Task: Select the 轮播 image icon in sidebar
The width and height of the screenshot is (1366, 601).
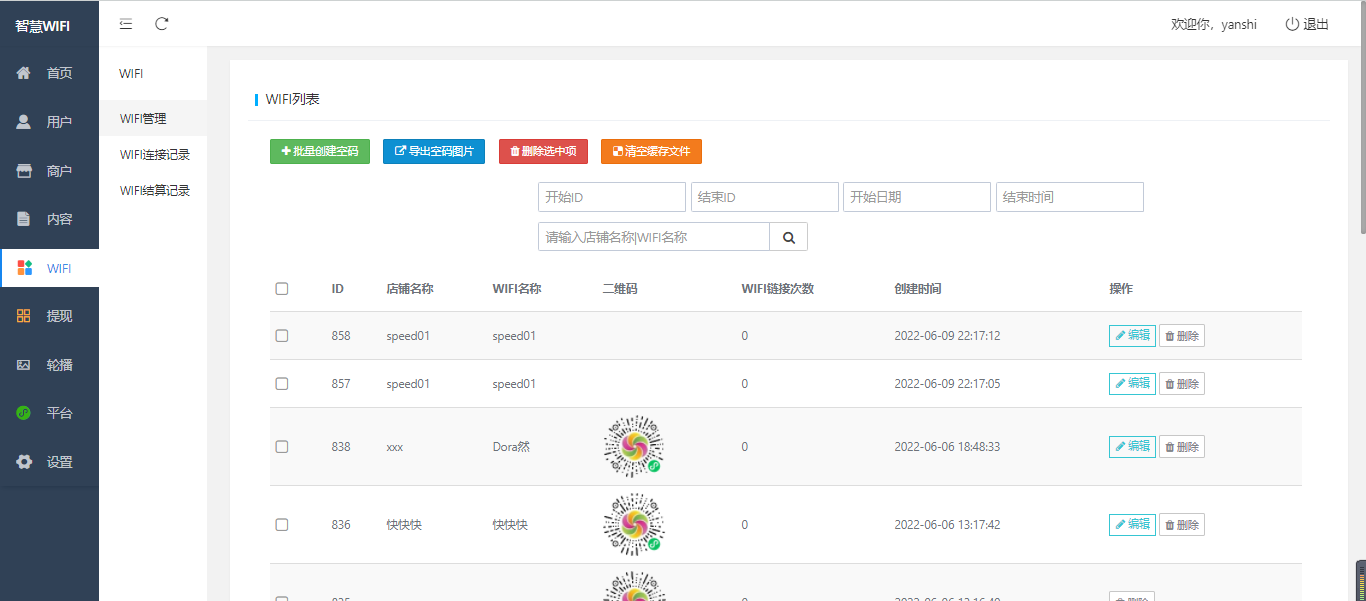Action: (x=24, y=365)
